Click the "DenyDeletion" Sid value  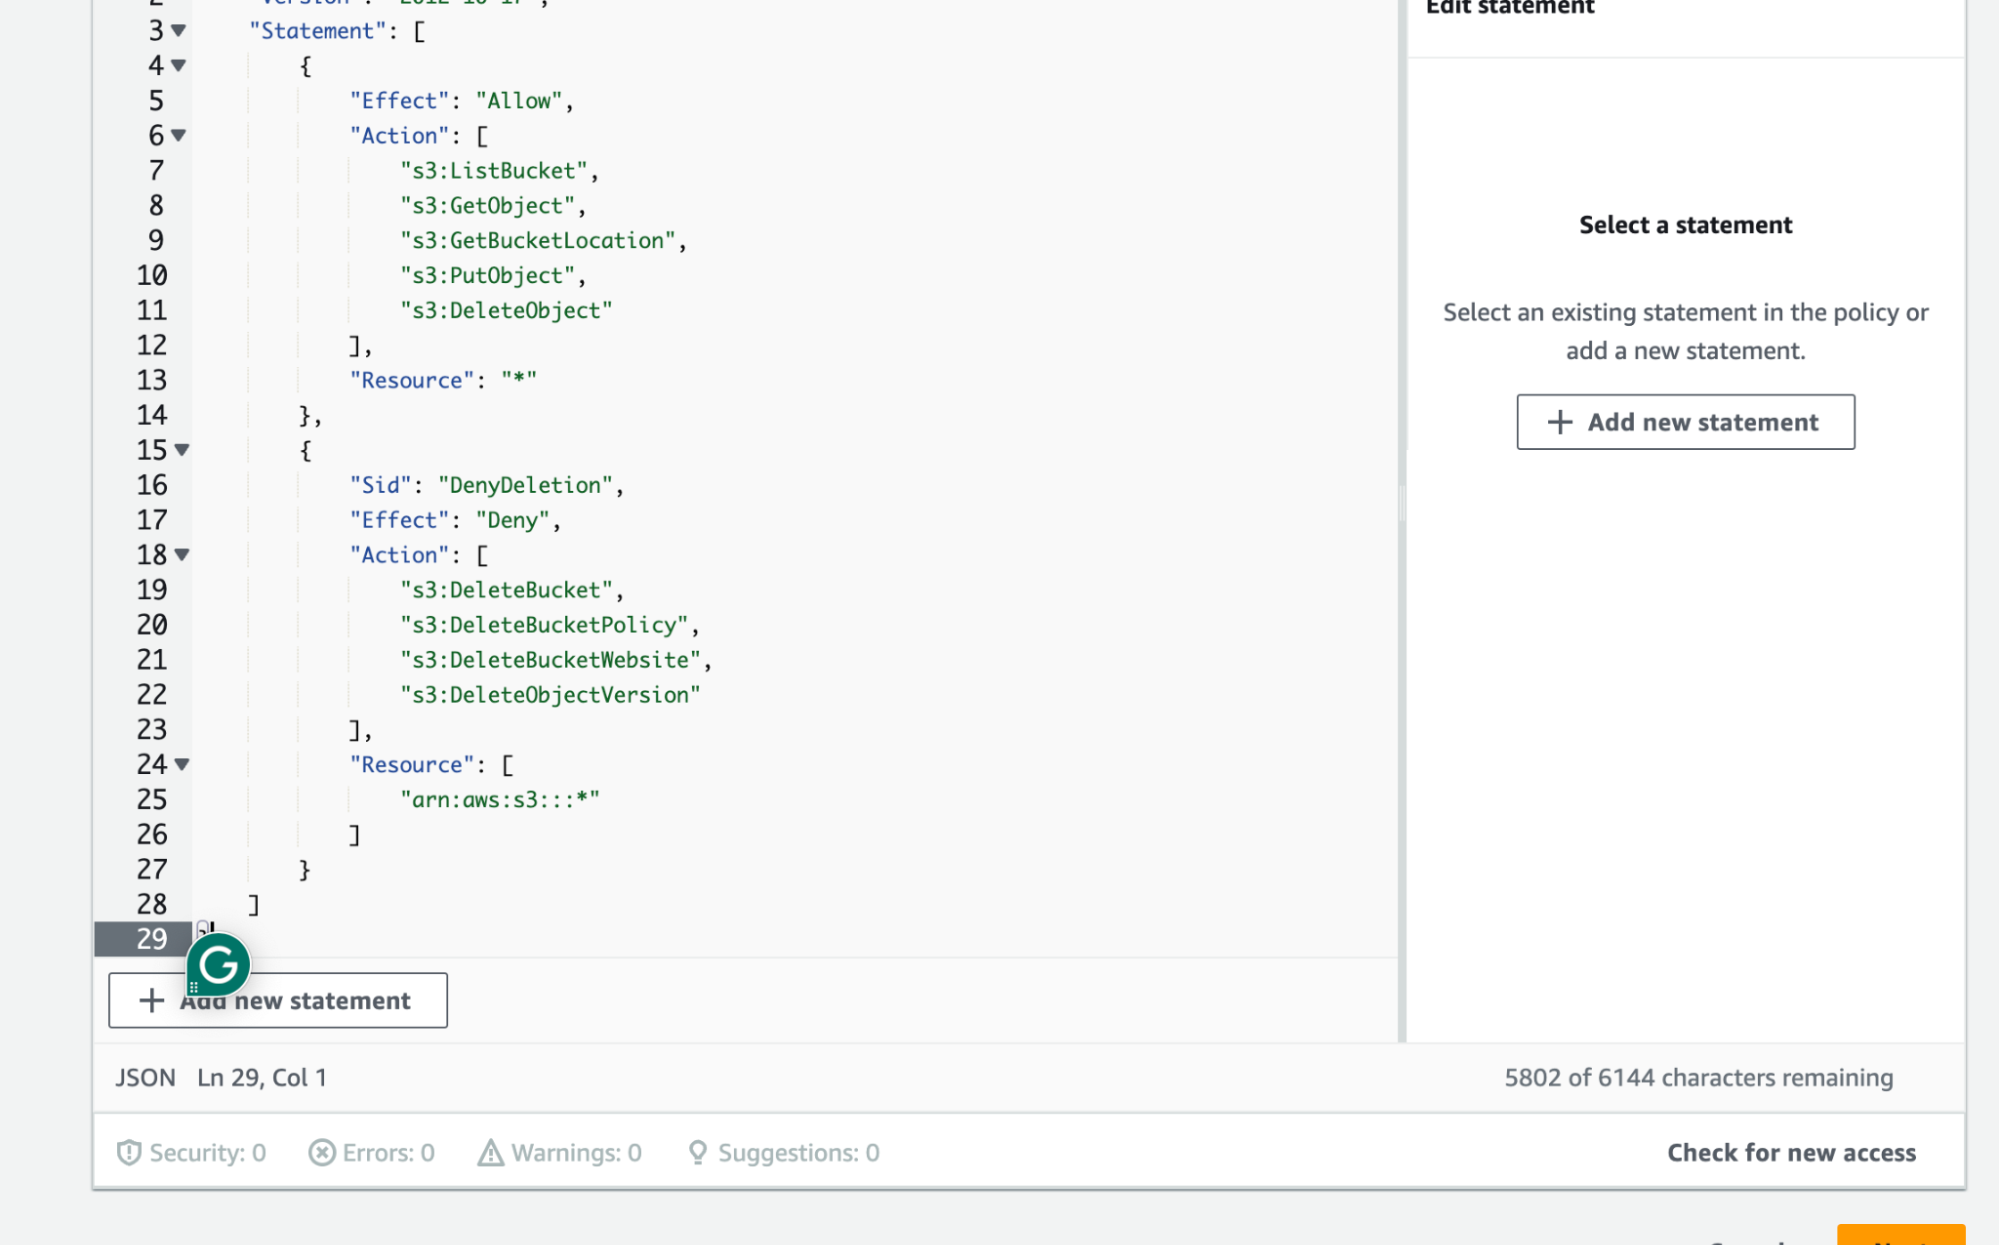[525, 485]
